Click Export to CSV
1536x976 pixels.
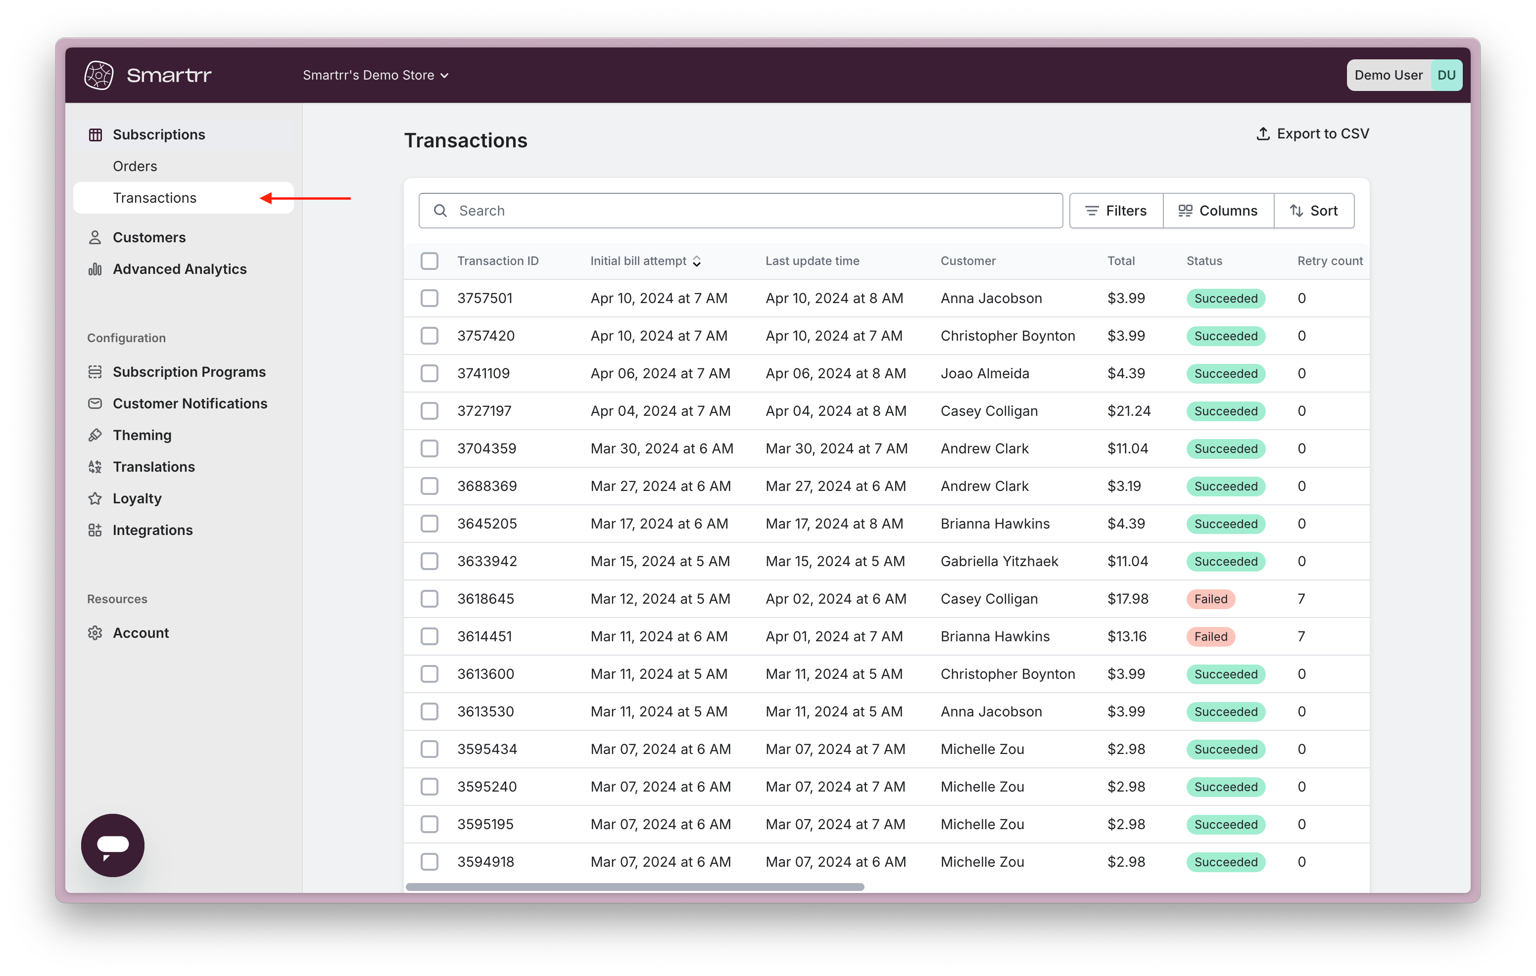tap(1312, 134)
